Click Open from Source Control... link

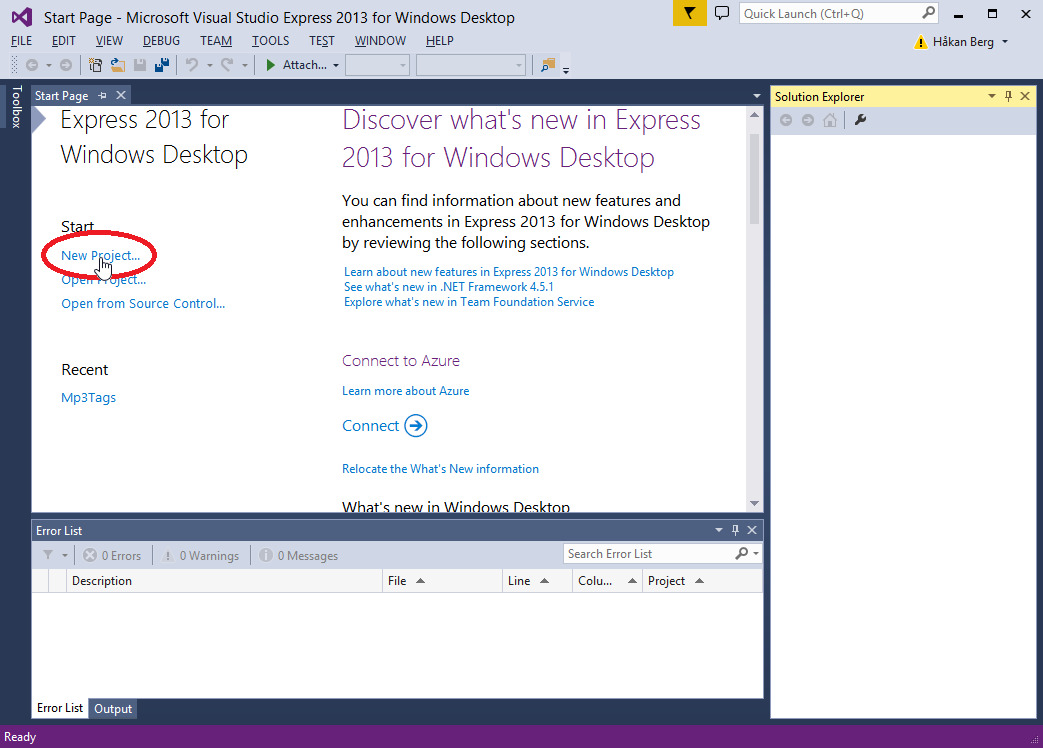143,304
